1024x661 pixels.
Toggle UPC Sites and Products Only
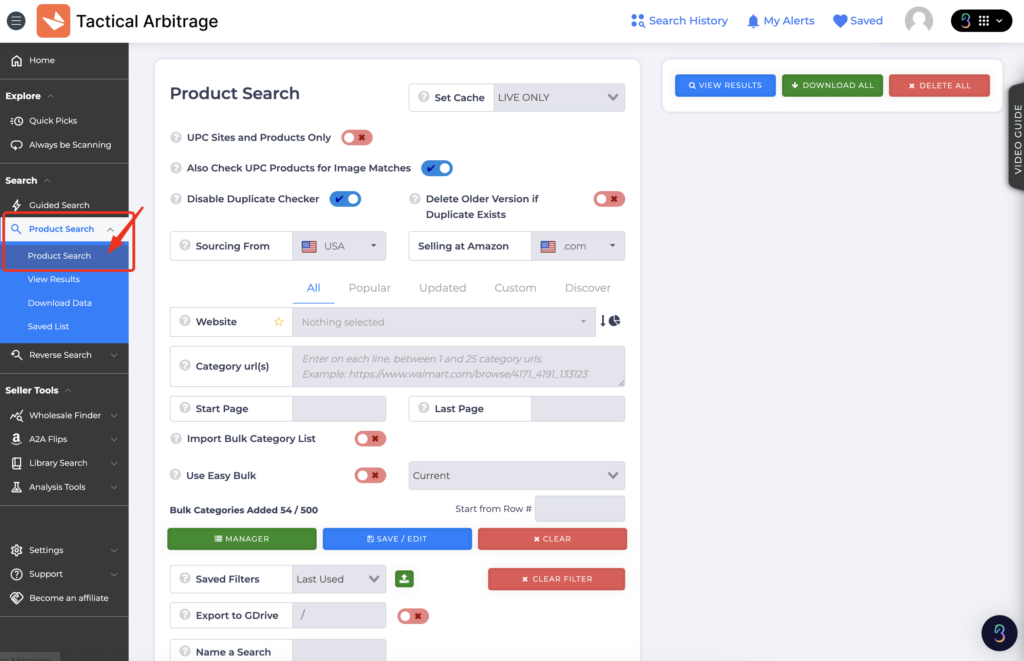pyautogui.click(x=357, y=137)
